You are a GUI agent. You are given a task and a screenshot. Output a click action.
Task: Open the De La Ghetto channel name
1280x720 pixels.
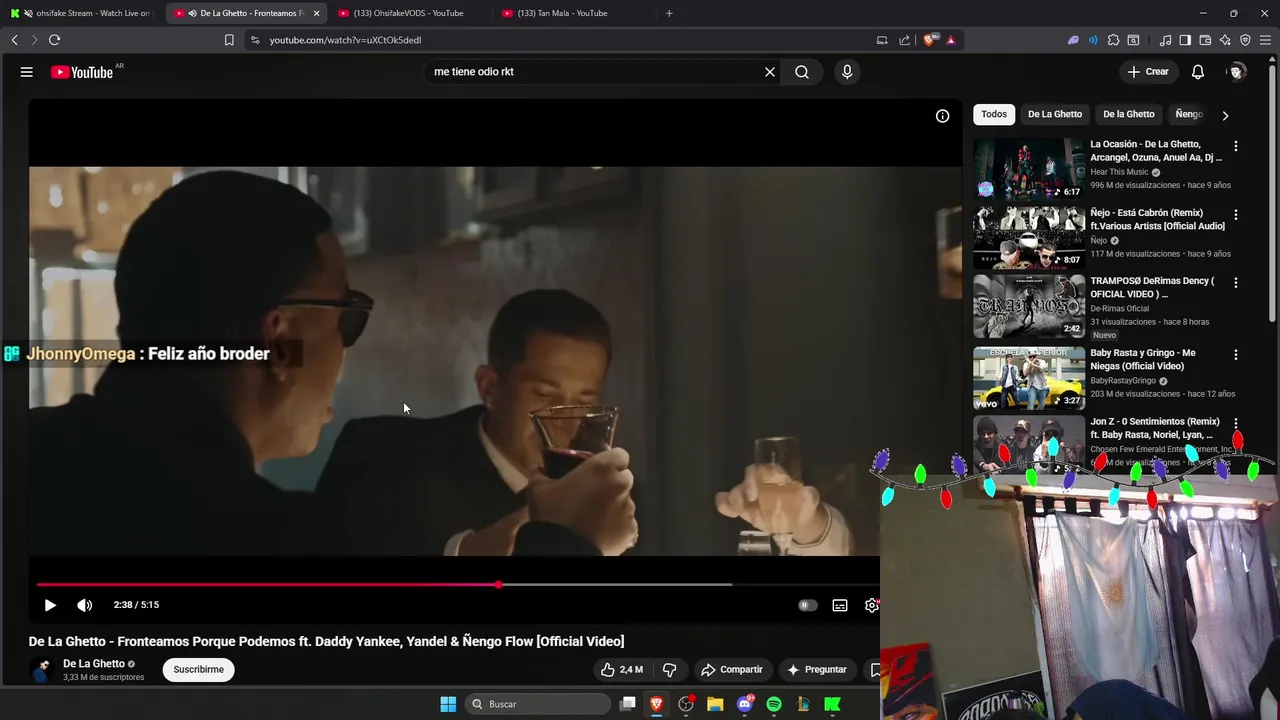tap(94, 664)
